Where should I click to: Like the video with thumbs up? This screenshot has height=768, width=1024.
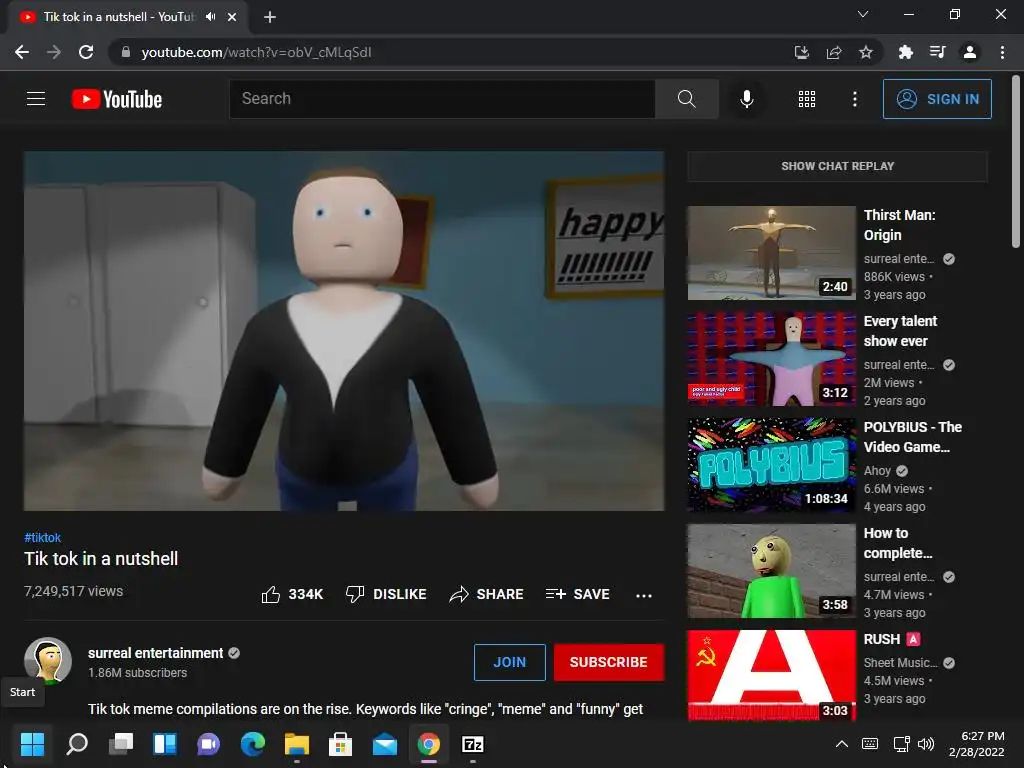[x=292, y=594]
